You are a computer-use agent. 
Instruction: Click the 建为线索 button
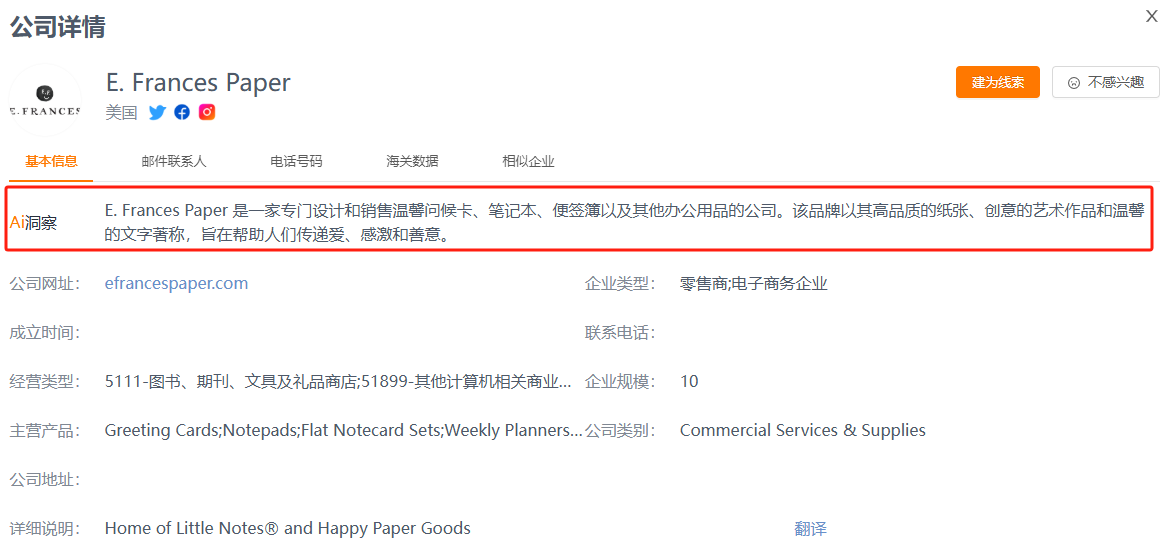(998, 82)
